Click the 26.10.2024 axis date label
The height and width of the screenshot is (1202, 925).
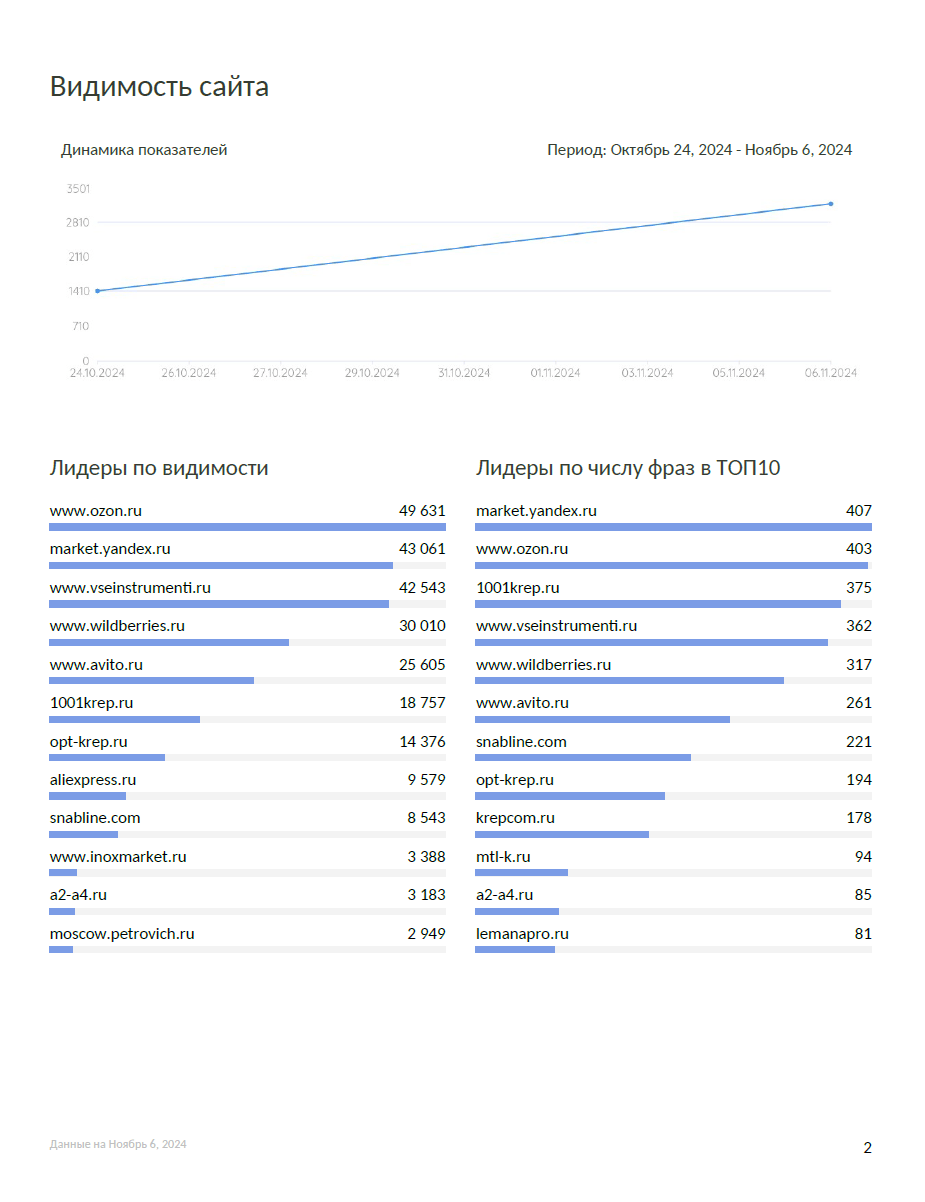pos(189,373)
